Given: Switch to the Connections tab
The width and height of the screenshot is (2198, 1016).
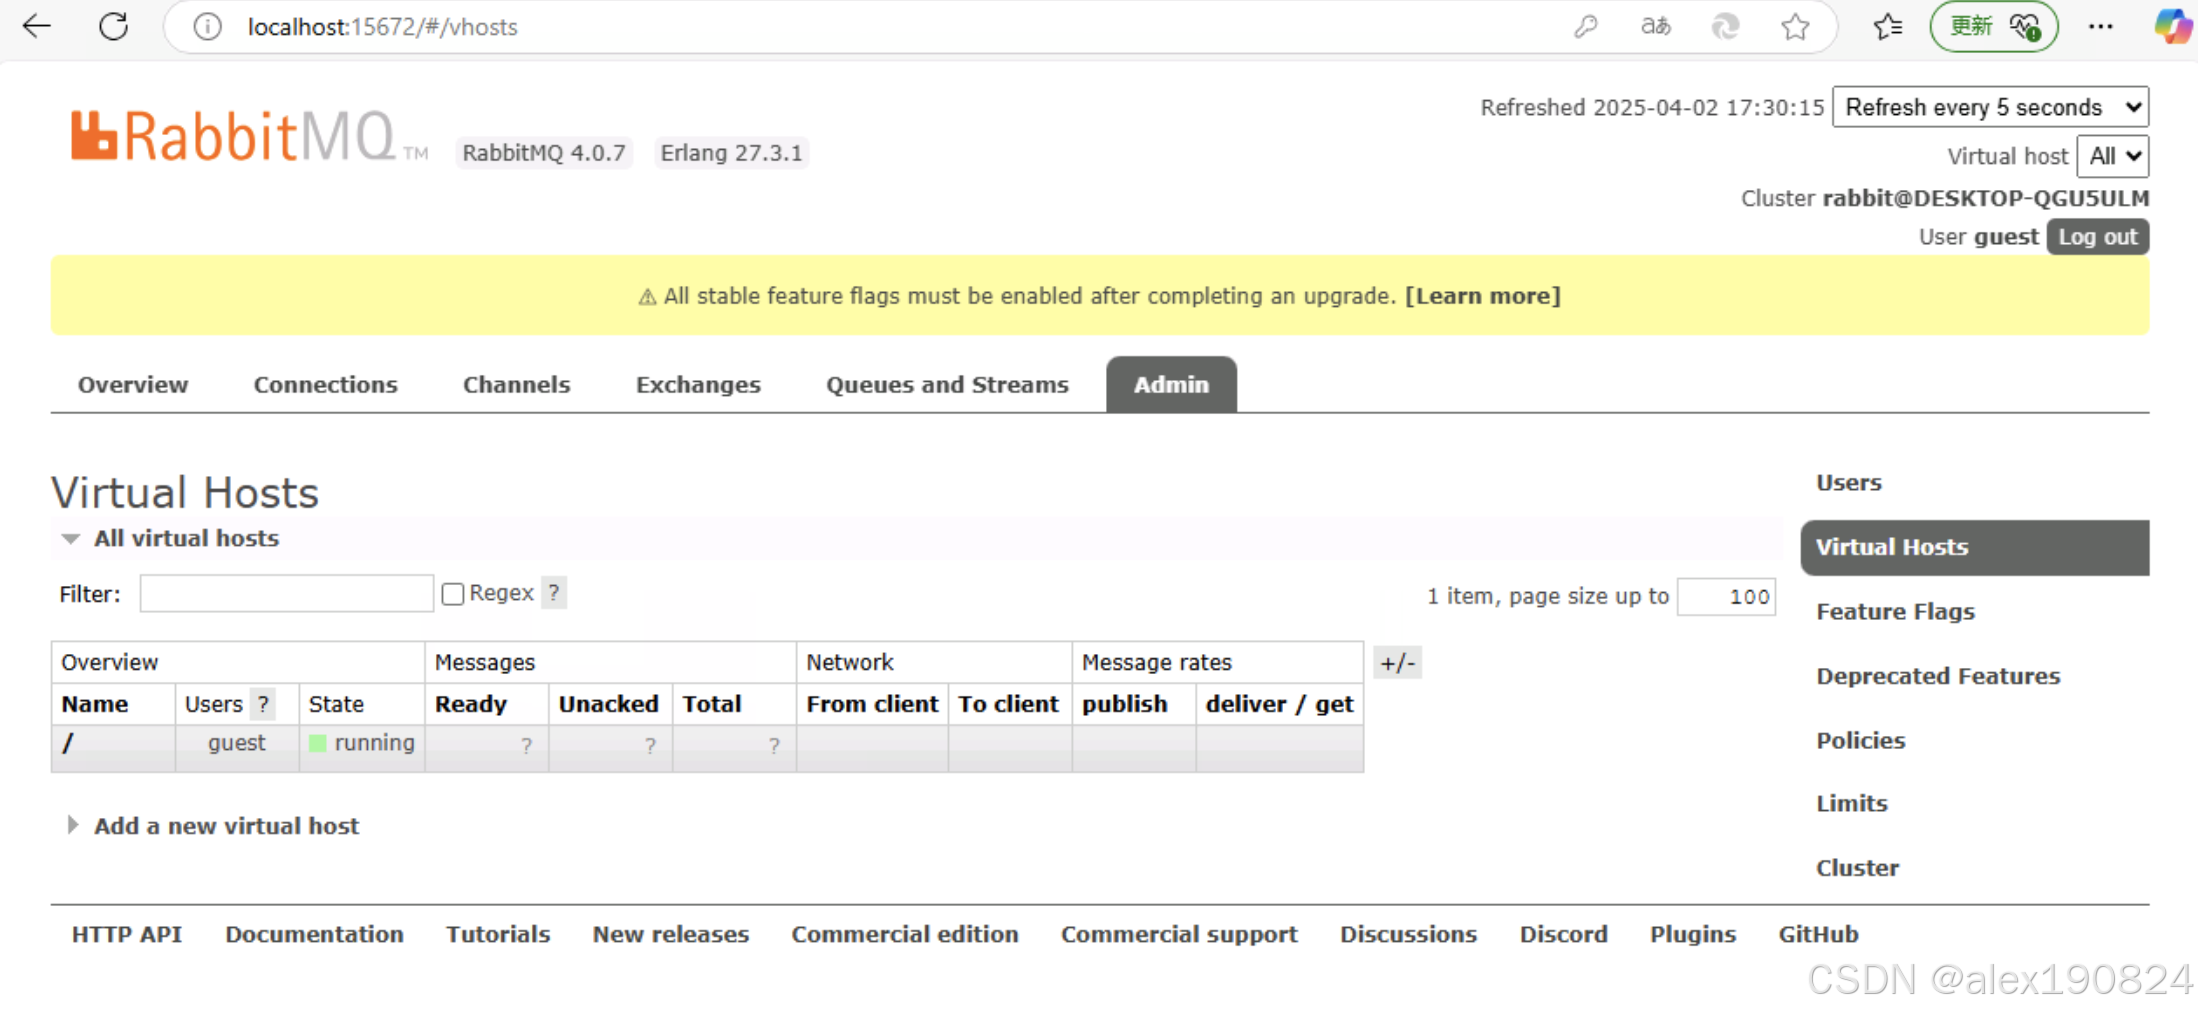Looking at the screenshot, I should 325,385.
